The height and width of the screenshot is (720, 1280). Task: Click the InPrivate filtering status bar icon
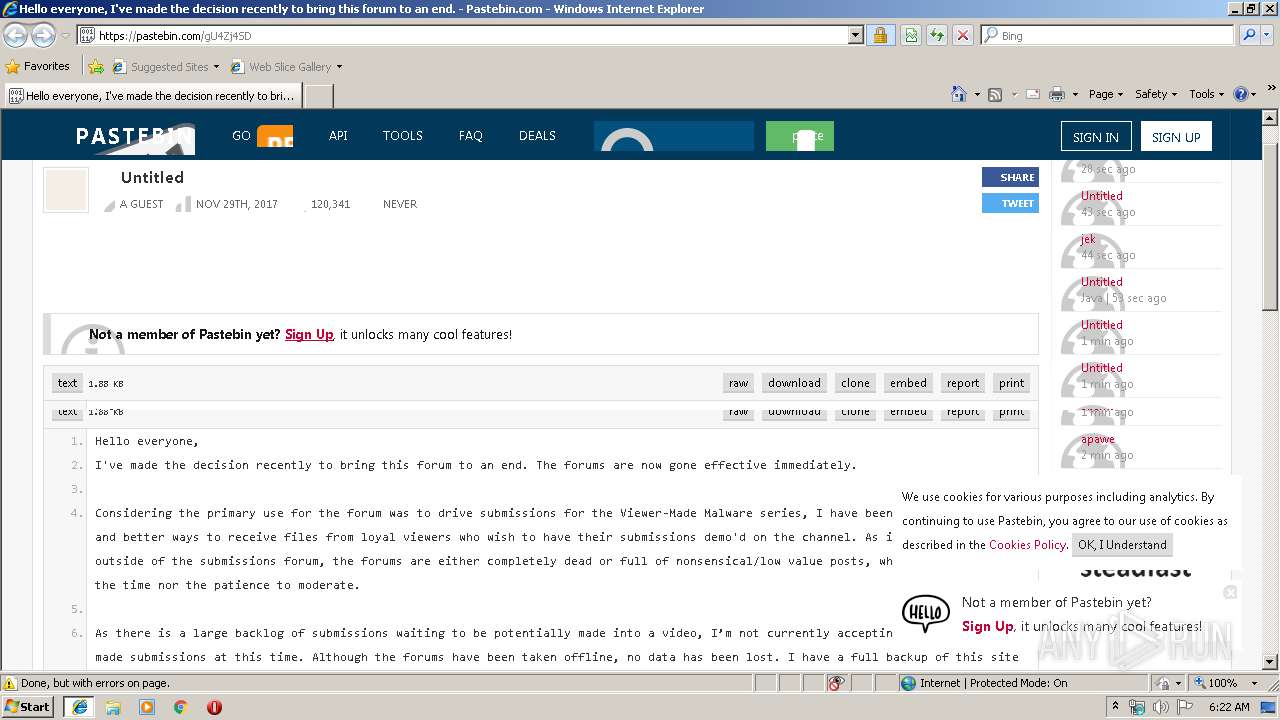click(x=837, y=683)
